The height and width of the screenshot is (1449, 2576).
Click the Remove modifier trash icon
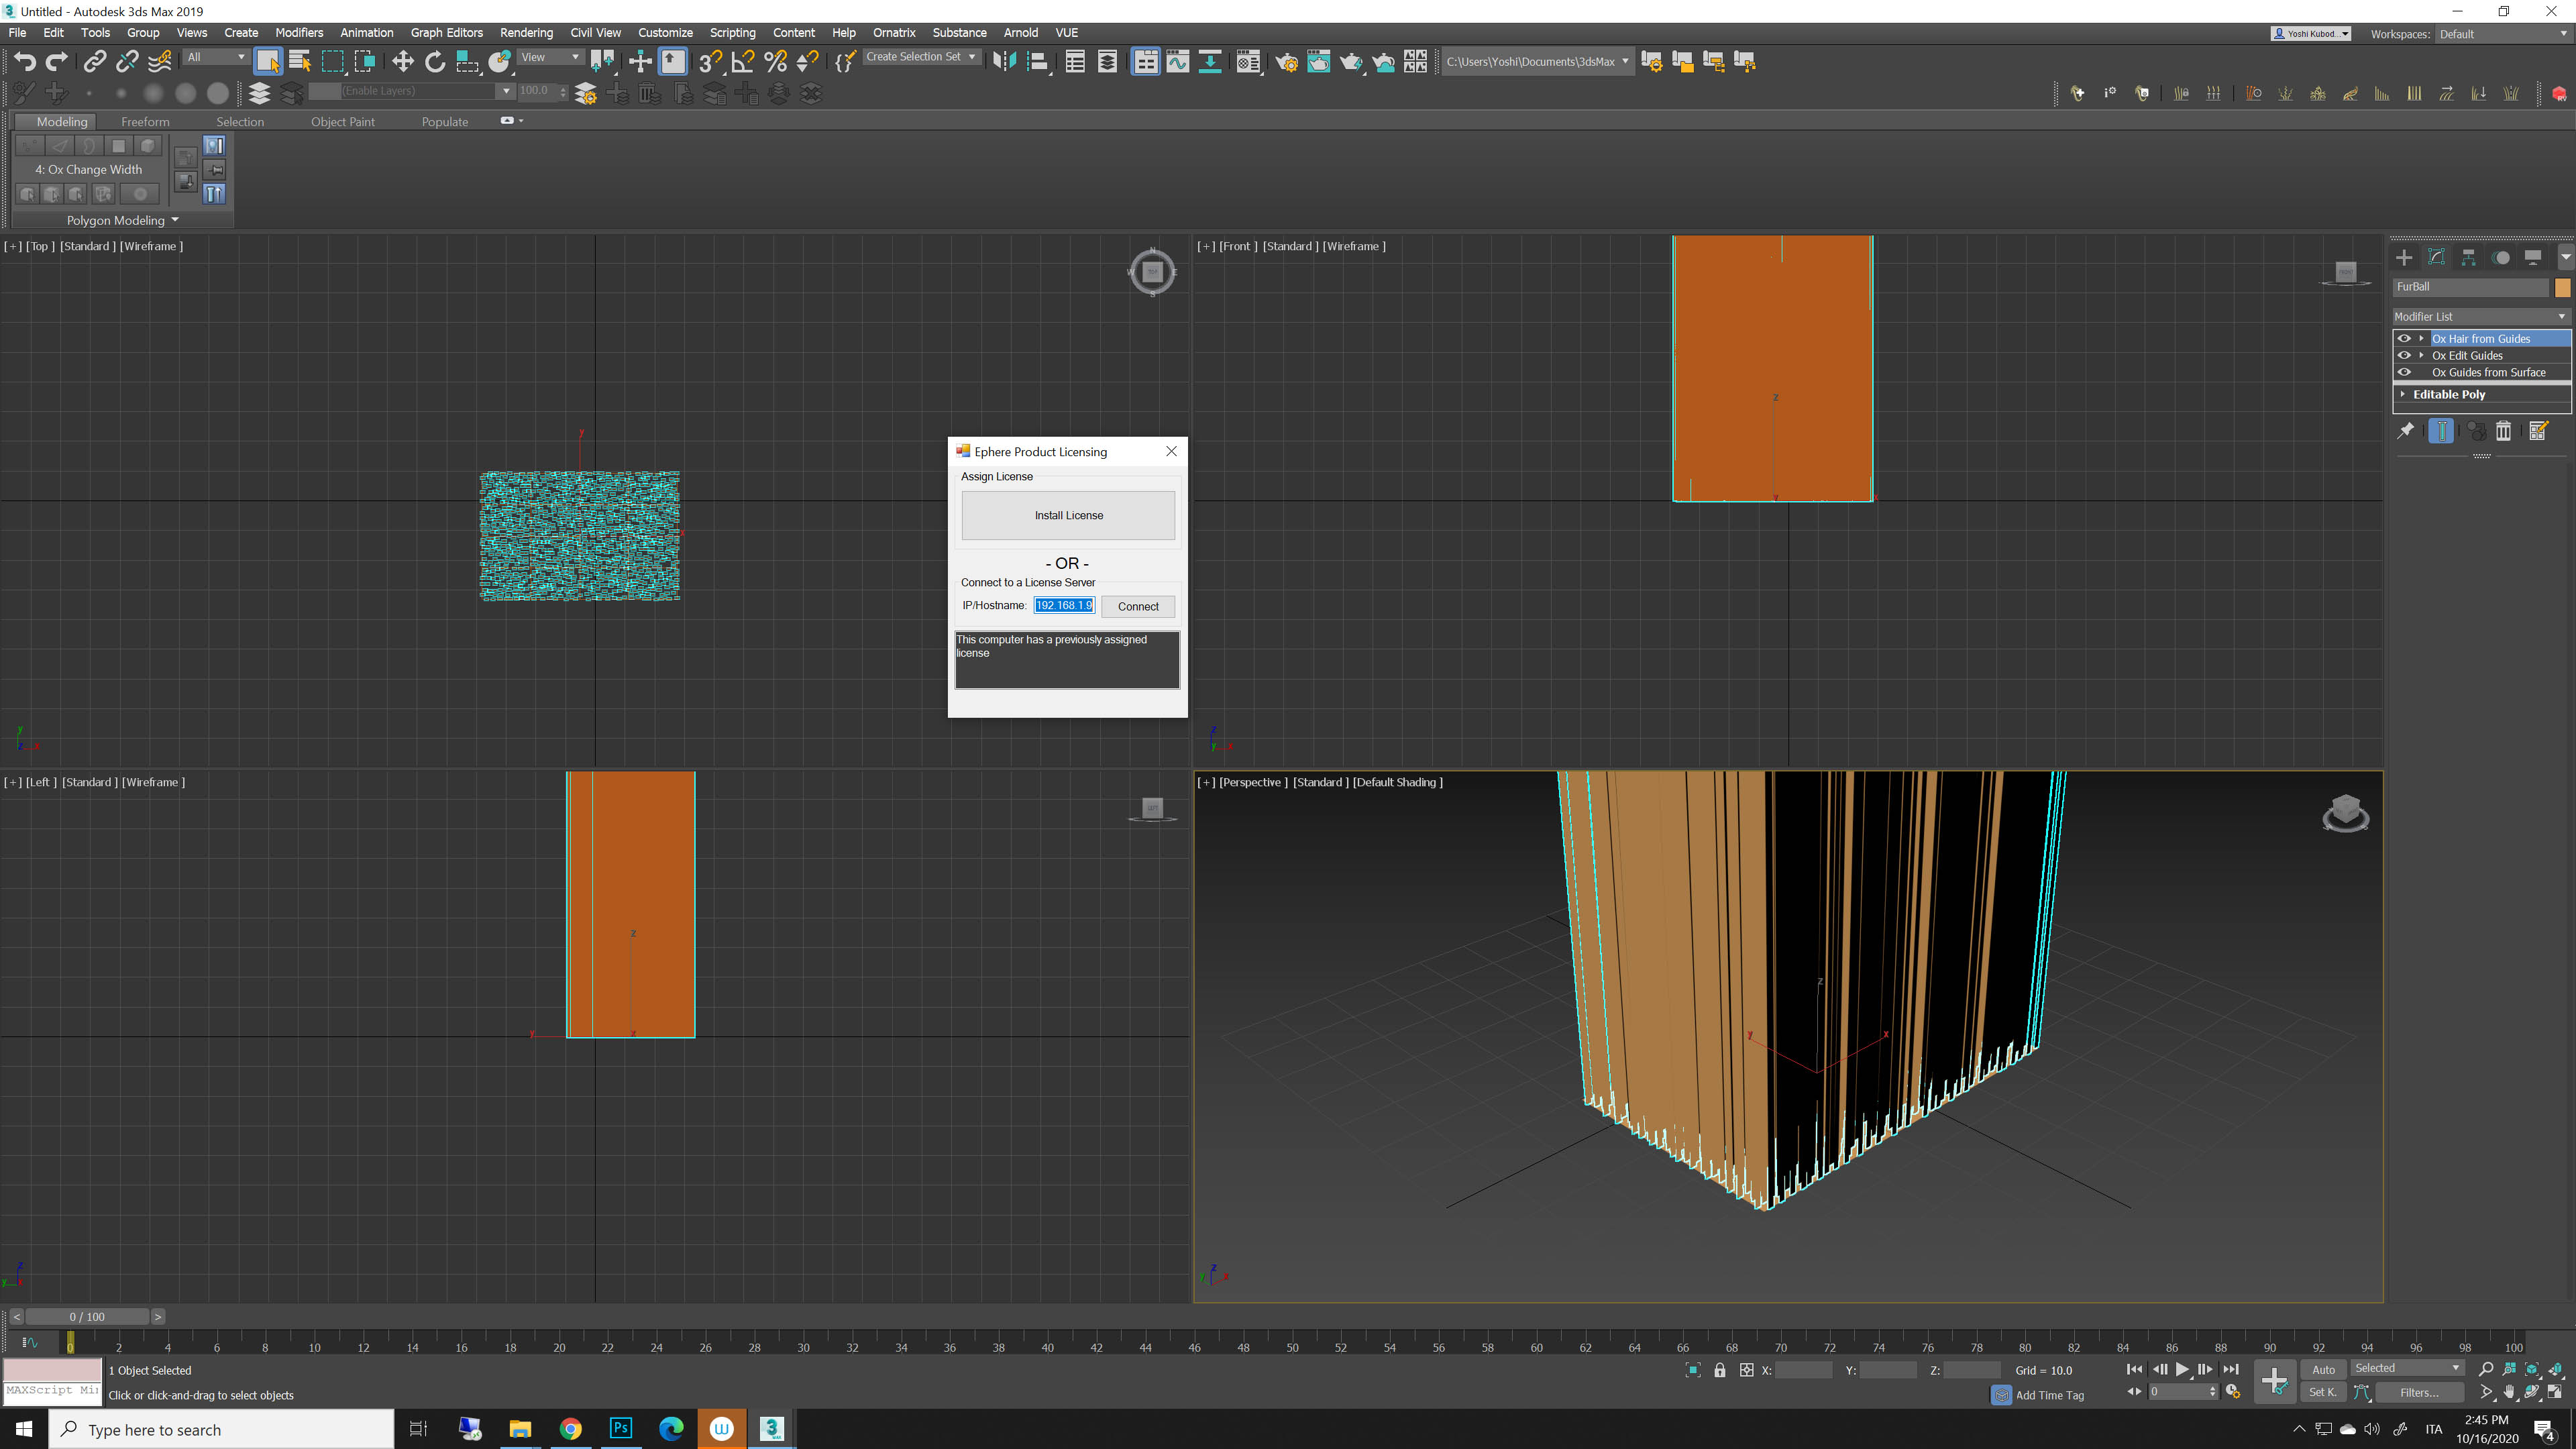pyautogui.click(x=2503, y=431)
